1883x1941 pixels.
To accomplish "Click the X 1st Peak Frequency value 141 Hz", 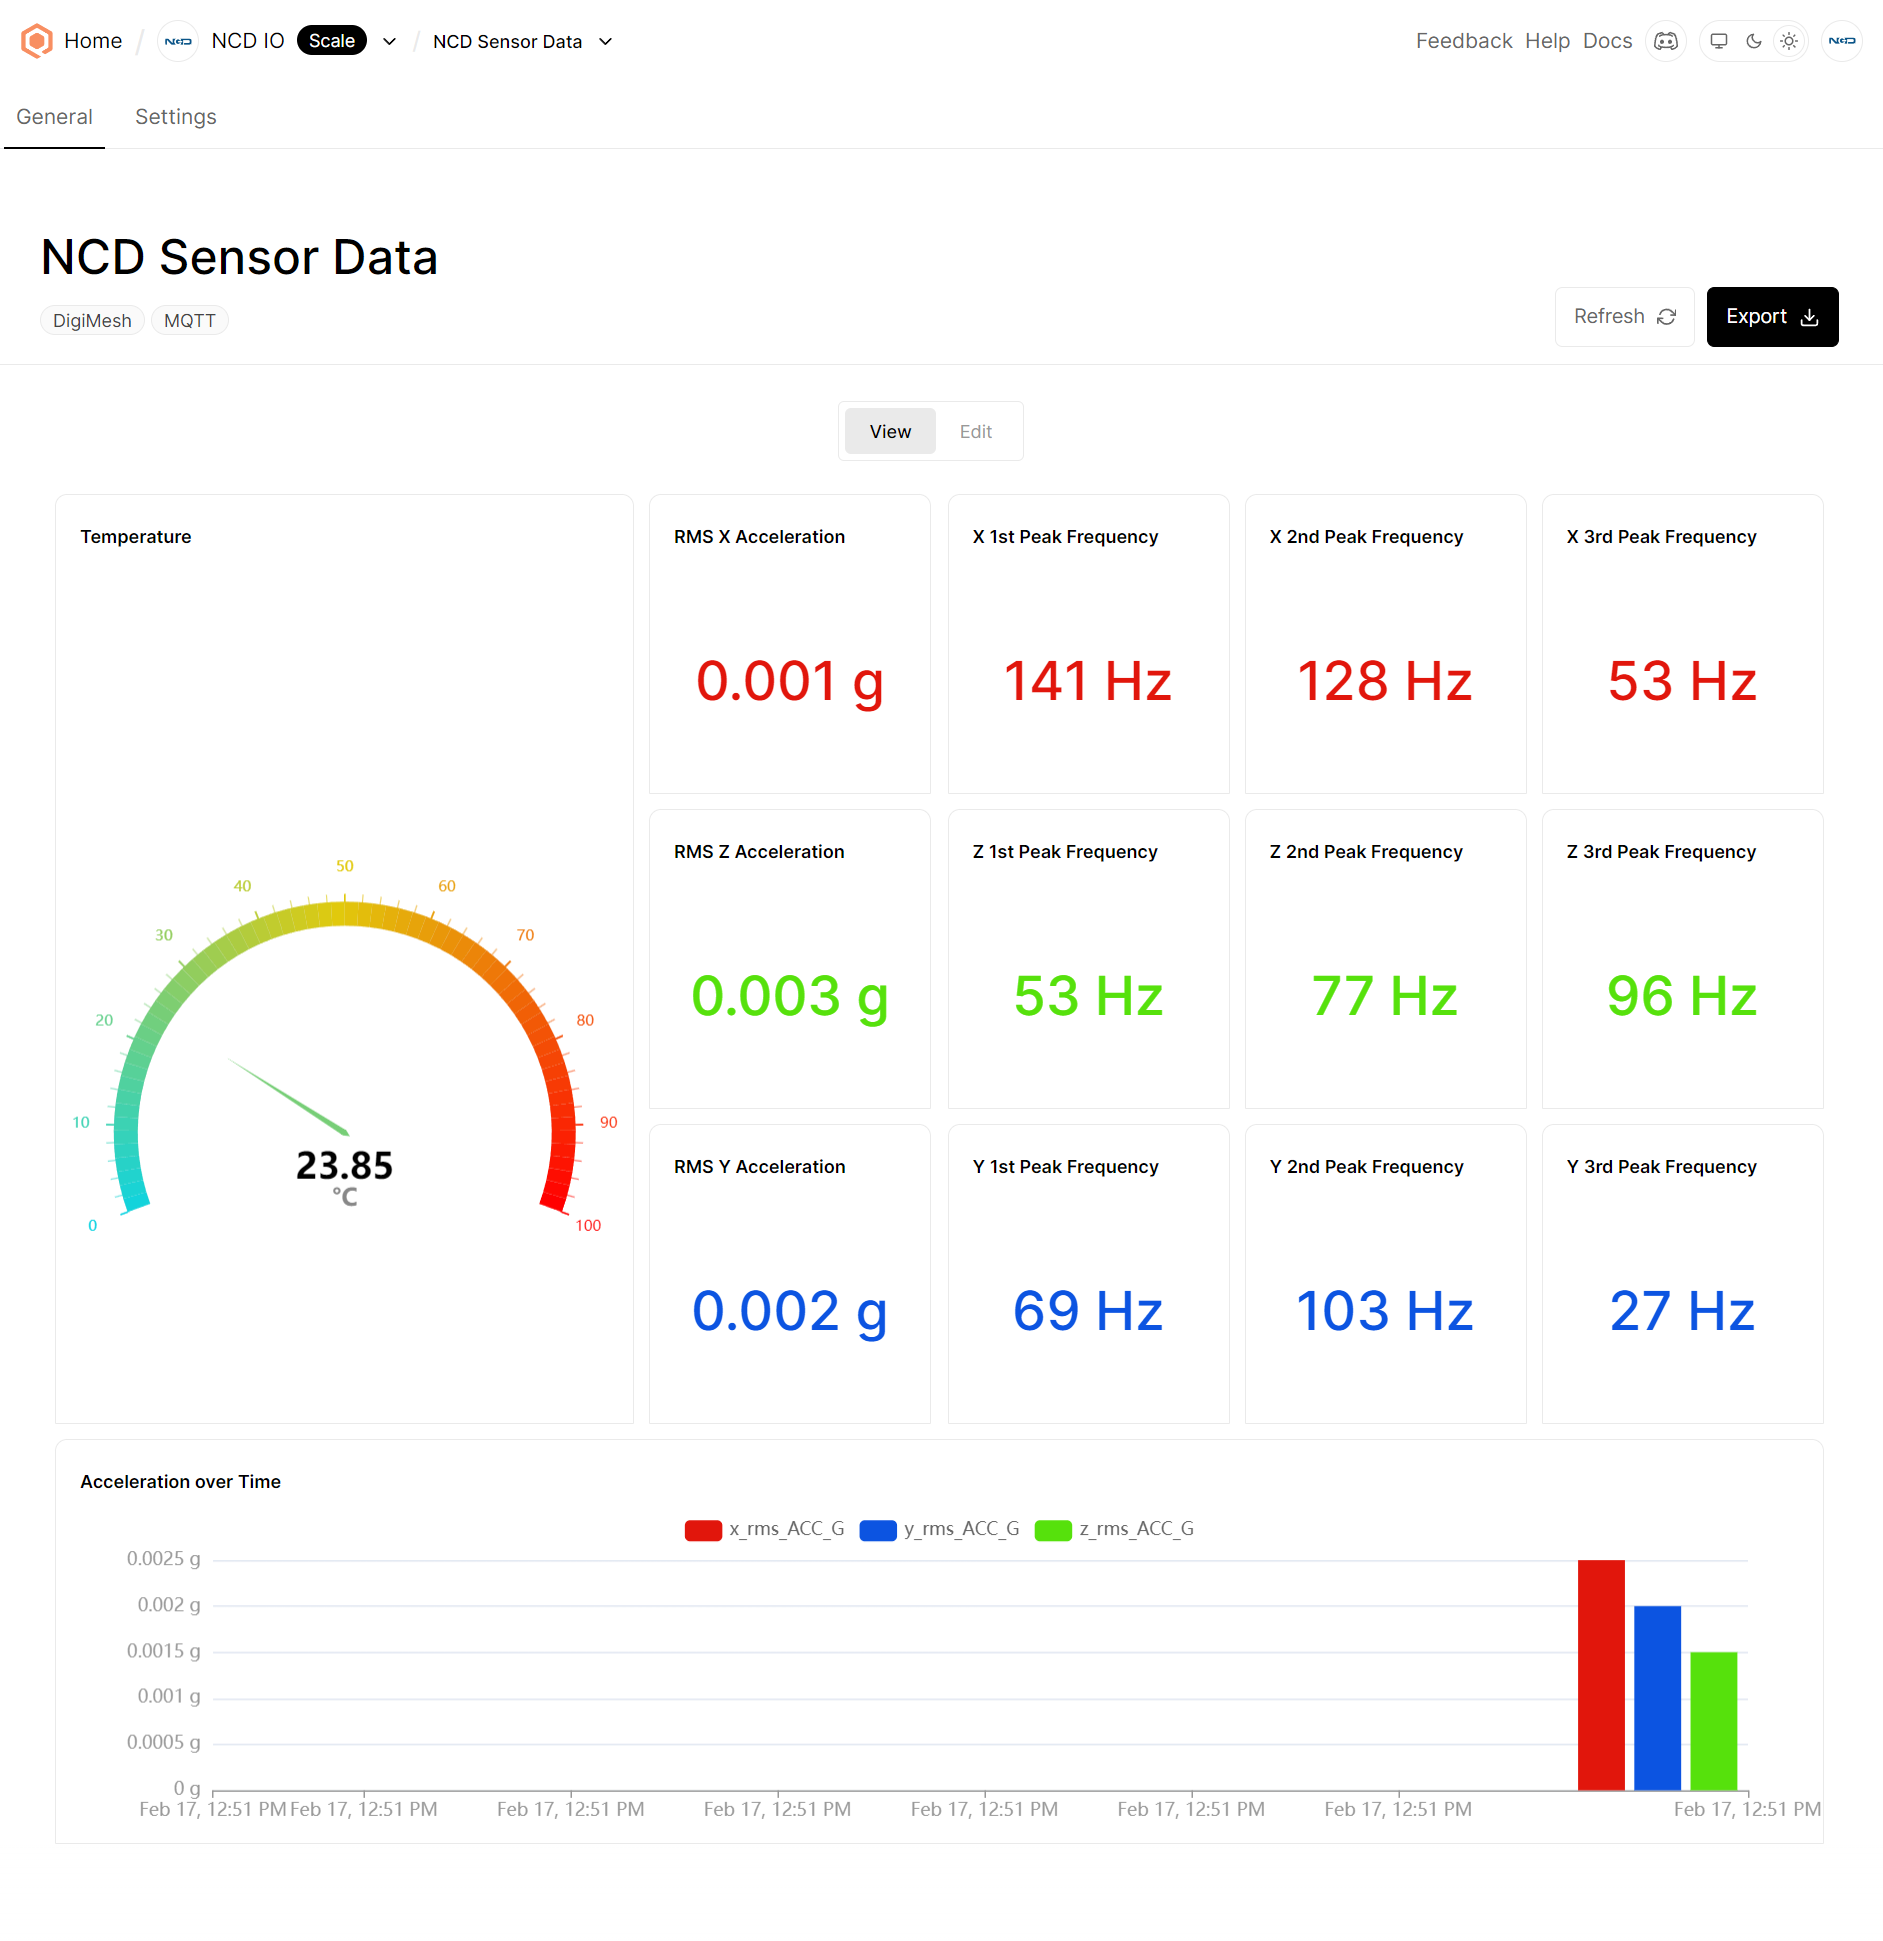I will (1088, 681).
